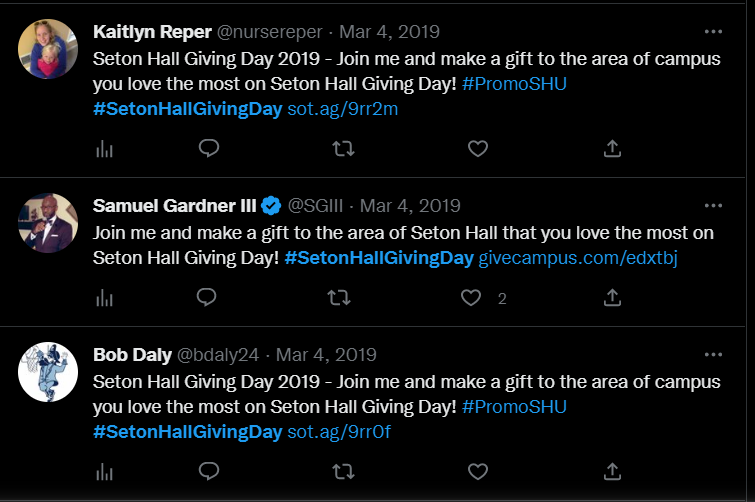The height and width of the screenshot is (502, 755).
Task: Open more options on Kaitlyn Reper's tweet
Action: 713,30
